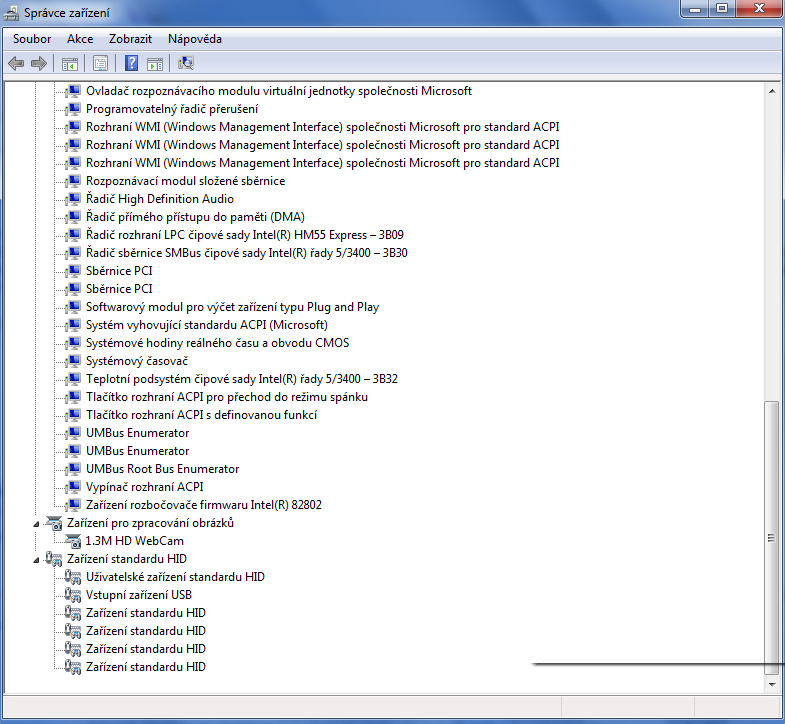Image resolution: width=785 pixels, height=724 pixels.
Task: Click the Forward arrow toolbar button
Action: coord(39,64)
